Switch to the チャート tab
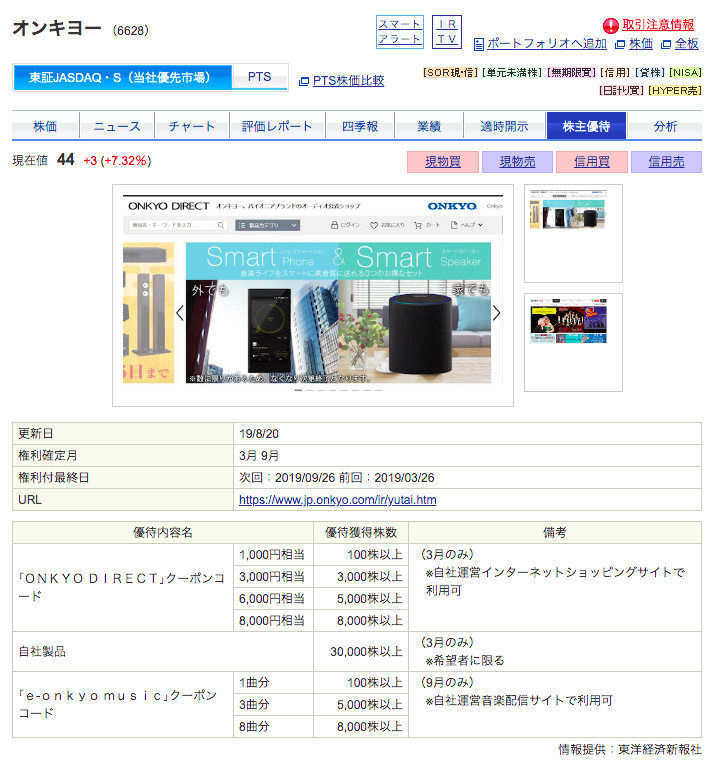This screenshot has width=714, height=761. pyautogui.click(x=192, y=126)
